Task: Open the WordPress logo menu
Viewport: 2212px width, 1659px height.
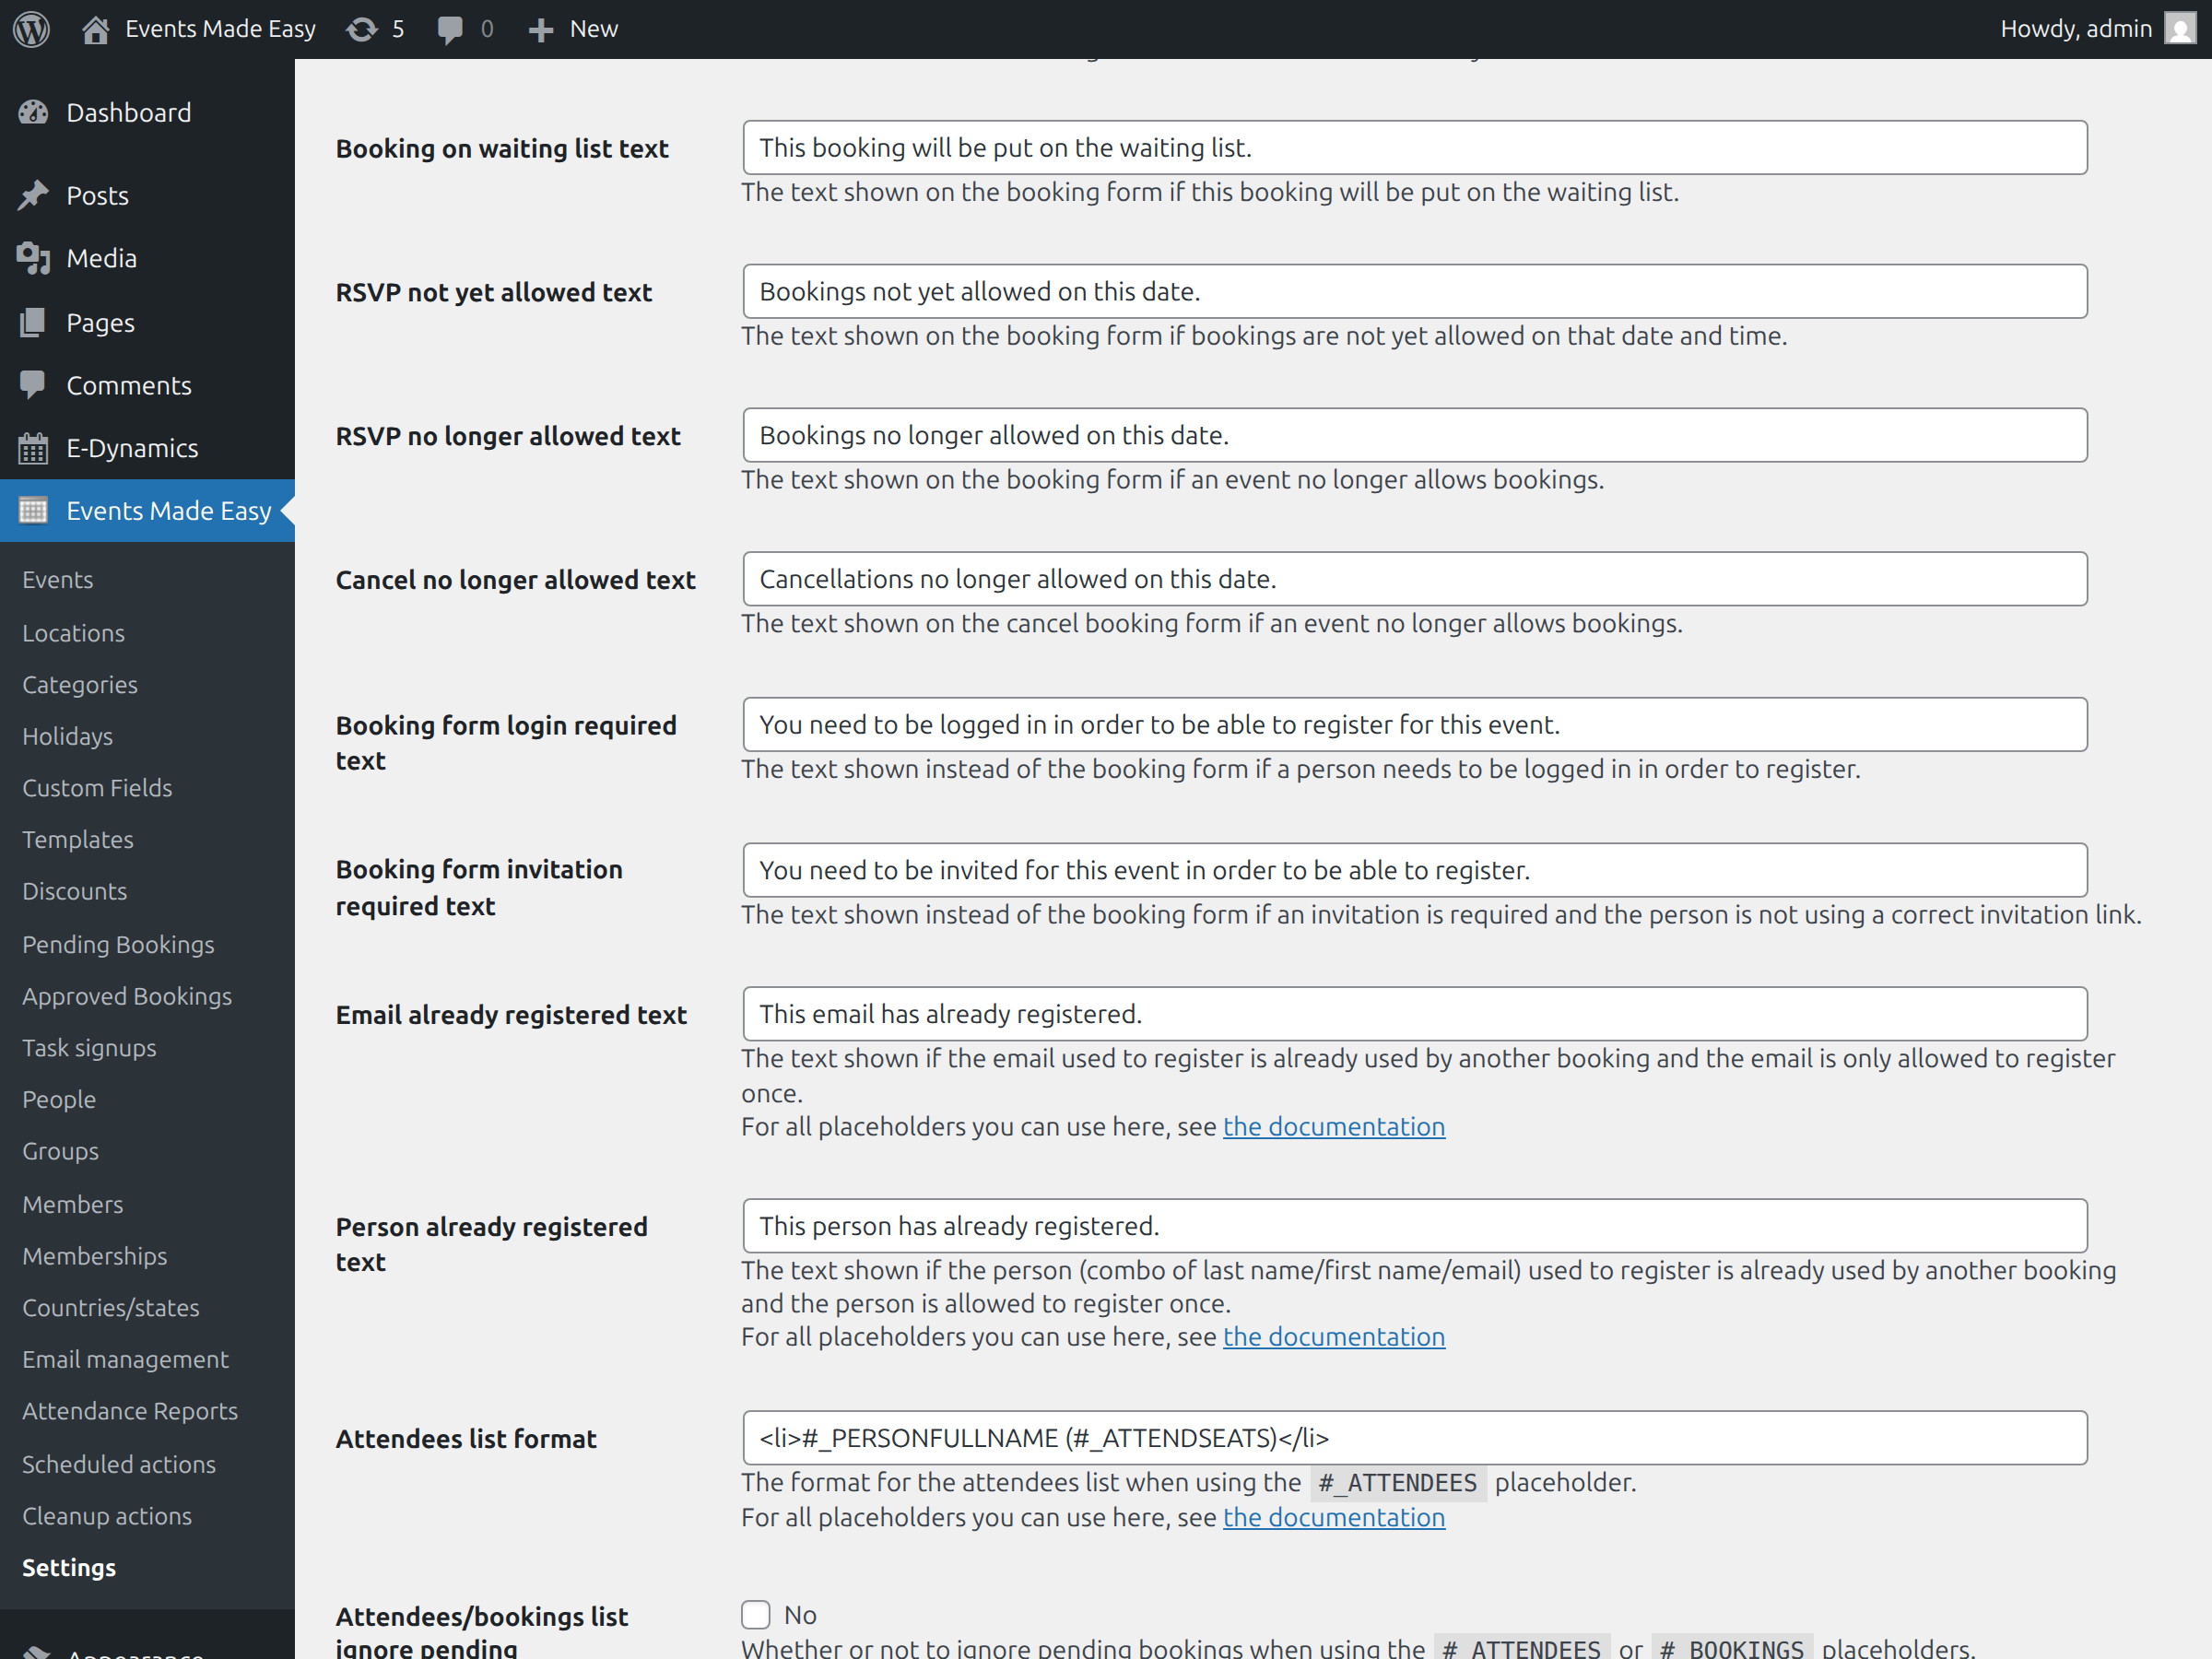Action: coord(31,28)
